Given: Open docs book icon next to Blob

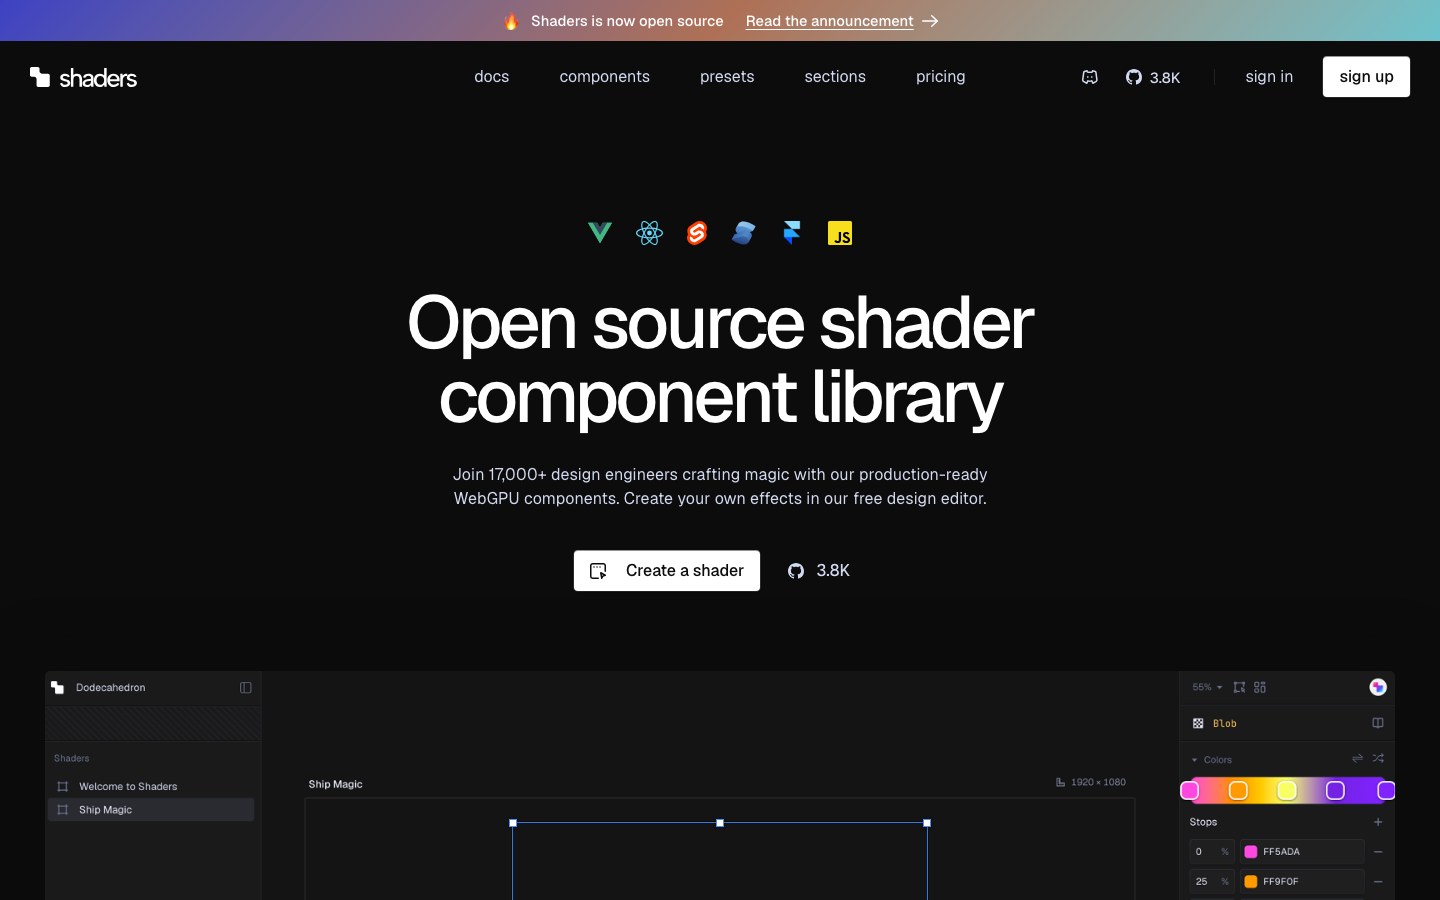Looking at the screenshot, I should click(x=1378, y=723).
